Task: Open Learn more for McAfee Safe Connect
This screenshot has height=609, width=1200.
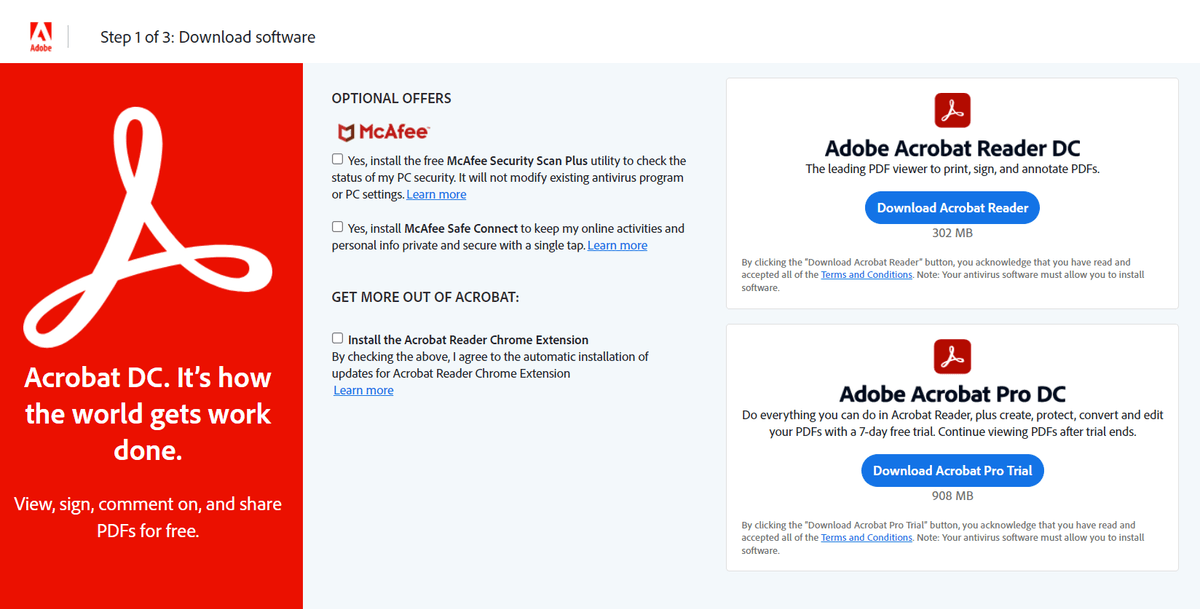Action: (617, 244)
